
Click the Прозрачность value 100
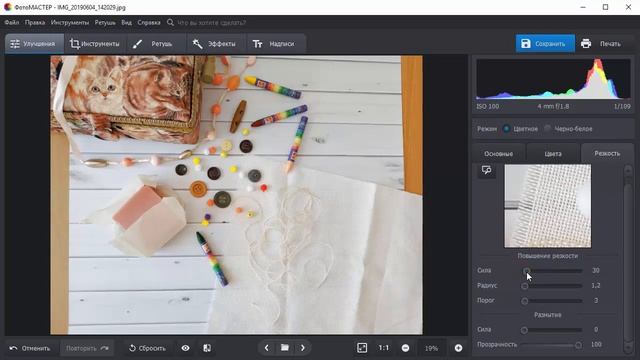tap(596, 345)
